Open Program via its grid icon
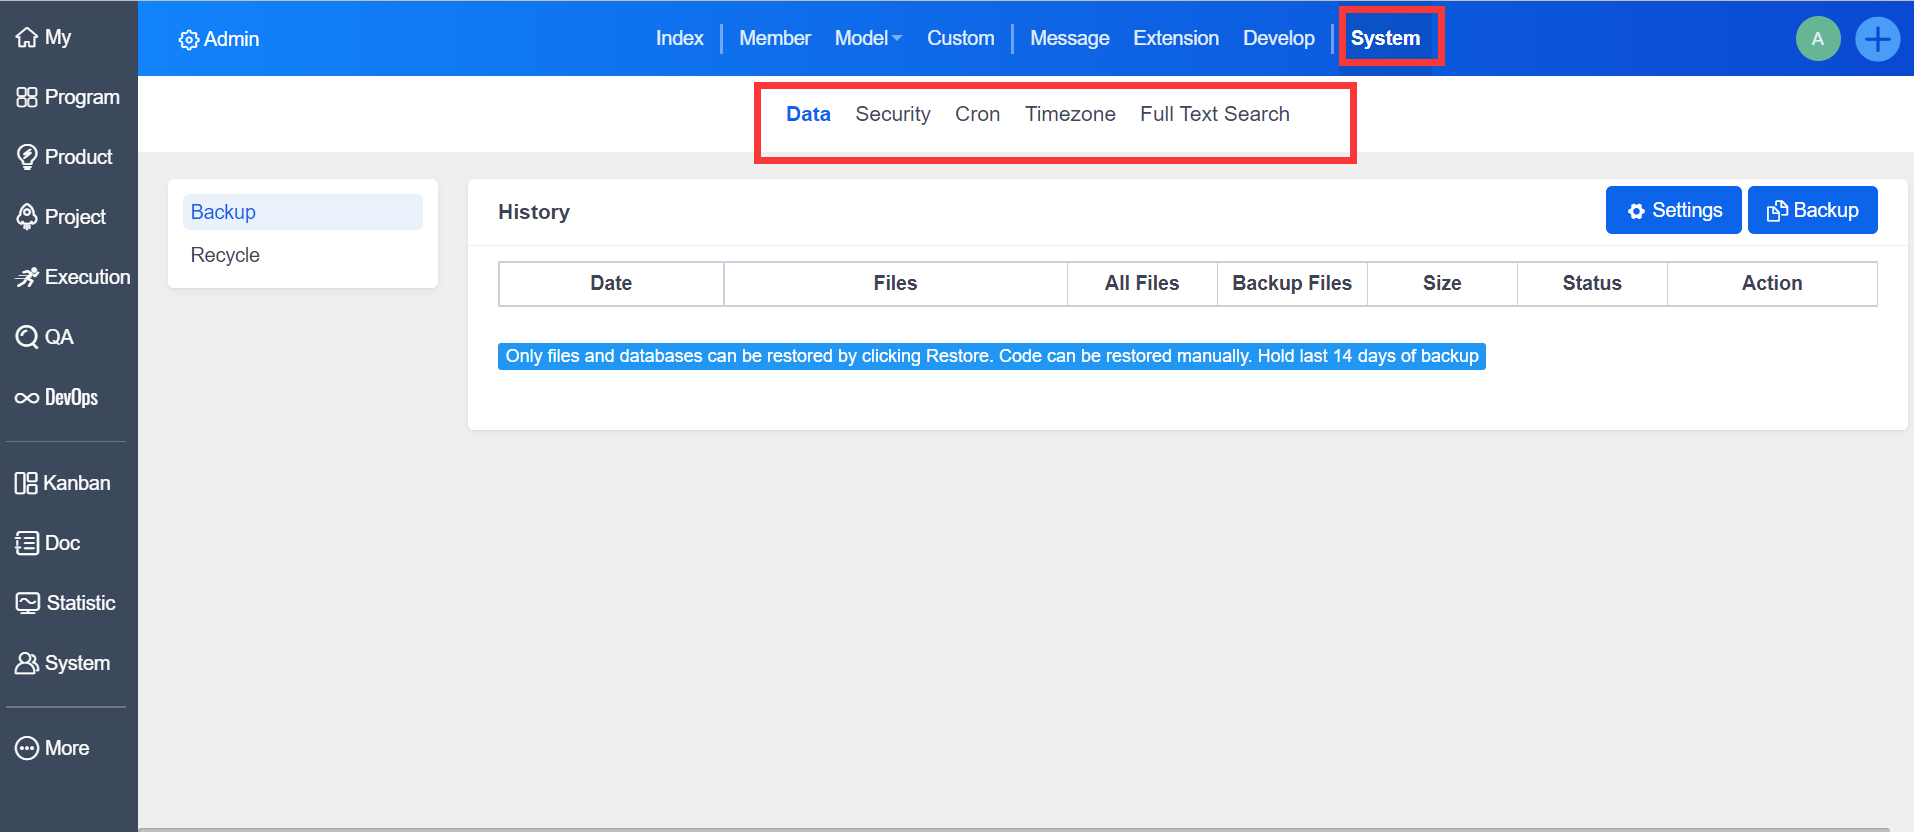The image size is (1914, 832). 27,97
